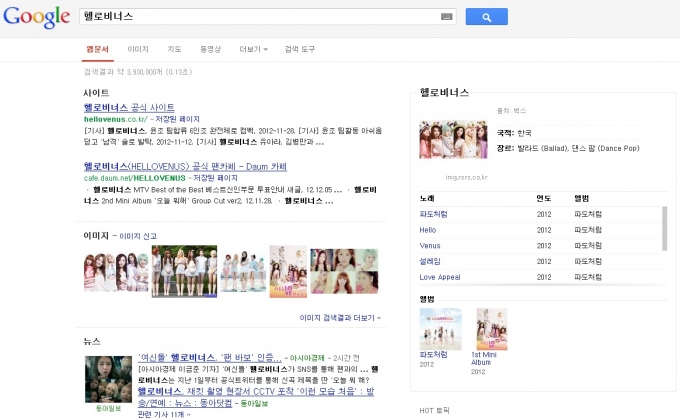Click the 2012 year cell for Love Appeal
680x419 pixels.
[544, 277]
